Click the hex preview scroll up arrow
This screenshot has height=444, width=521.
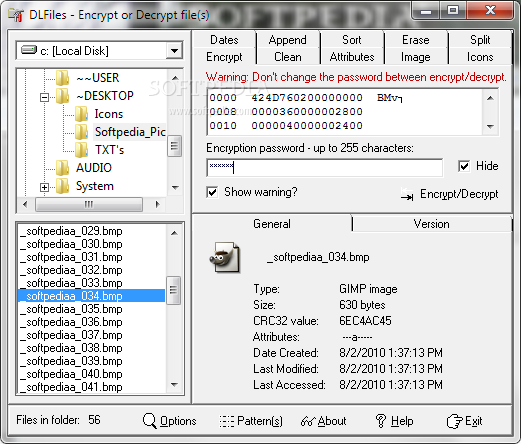pyautogui.click(x=490, y=98)
